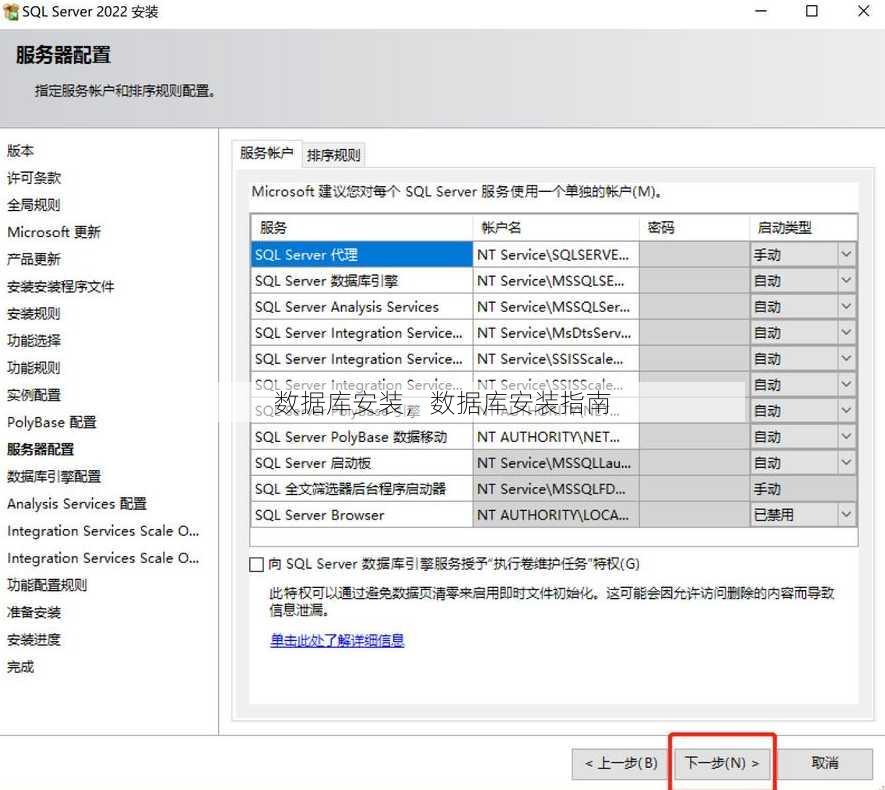Screen dimensions: 885x790
Task: Minimize the SQL Server 2022 setup window
Action: pos(761,11)
